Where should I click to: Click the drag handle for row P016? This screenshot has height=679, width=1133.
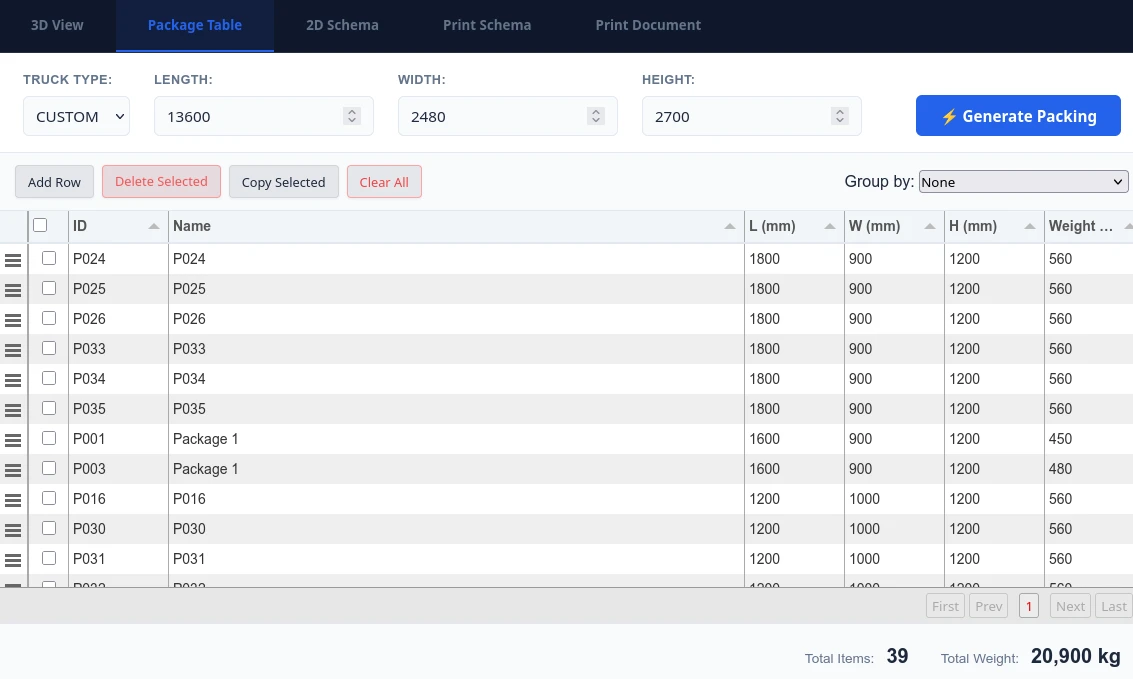(x=13, y=500)
